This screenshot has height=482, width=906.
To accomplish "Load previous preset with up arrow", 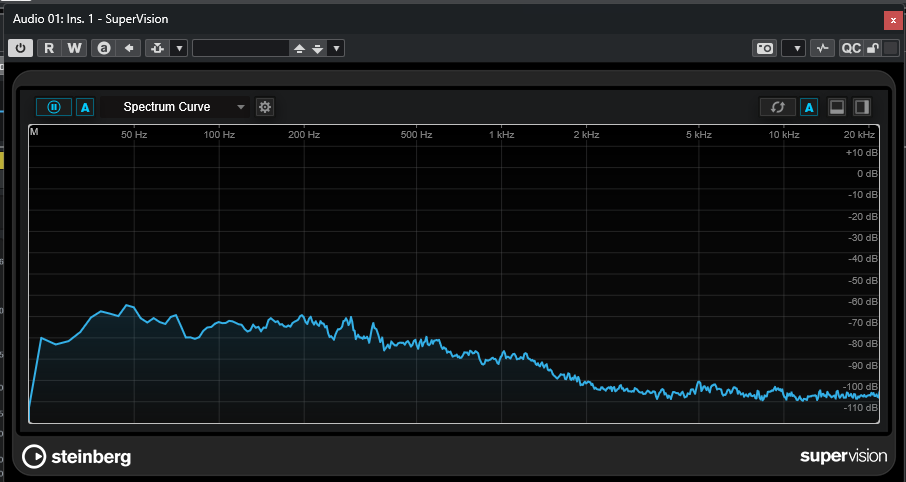I will click(x=299, y=49).
